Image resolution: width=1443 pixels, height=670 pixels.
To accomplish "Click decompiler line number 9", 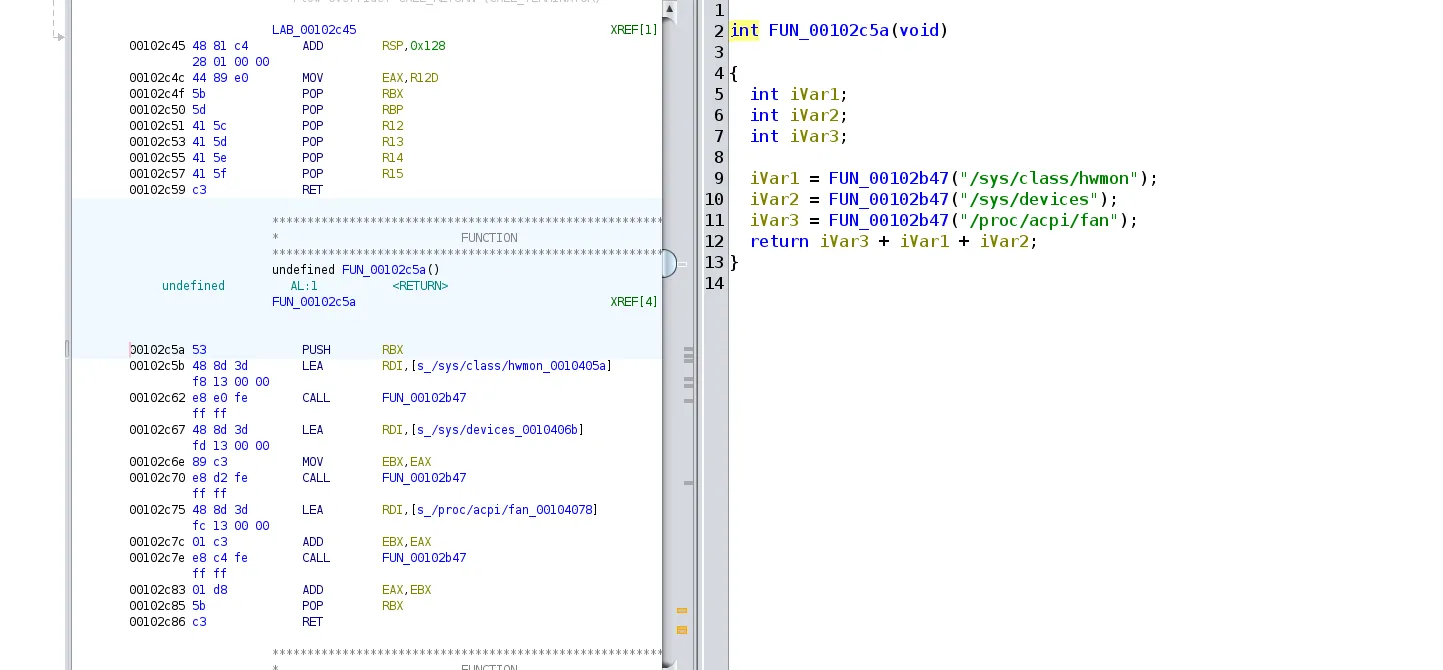I will point(719,178).
